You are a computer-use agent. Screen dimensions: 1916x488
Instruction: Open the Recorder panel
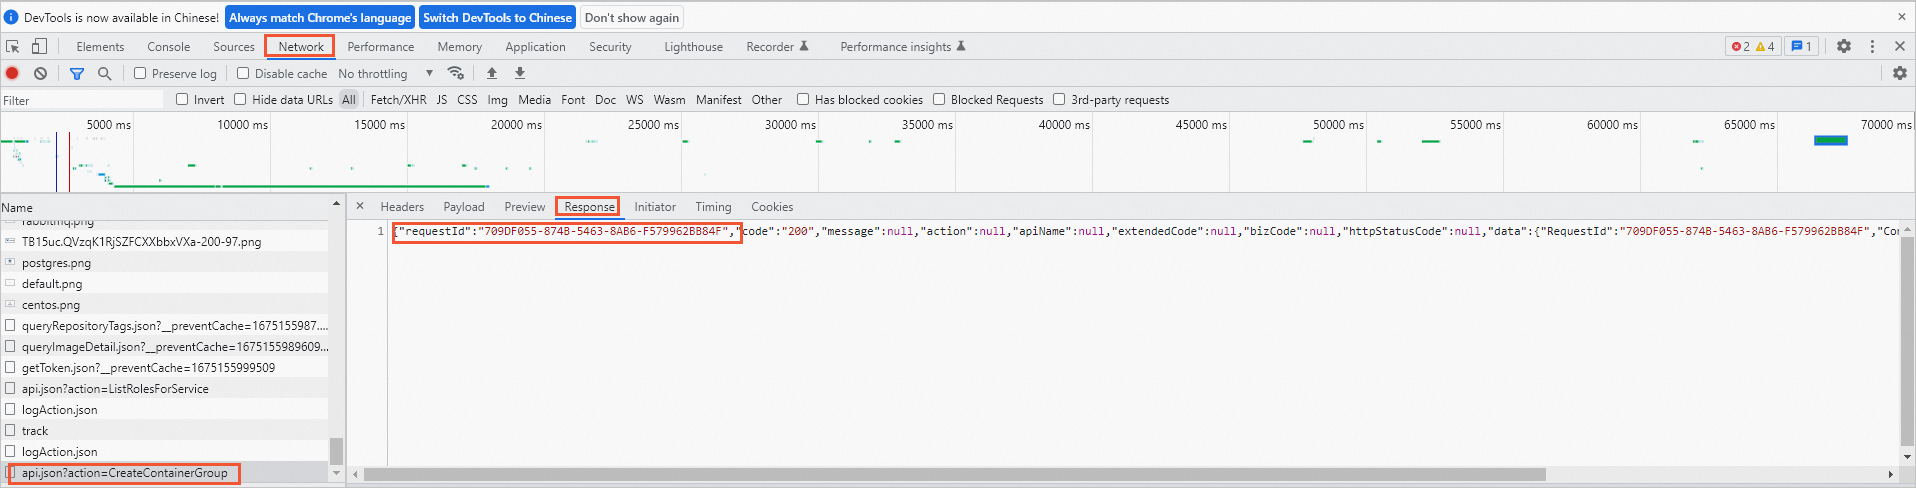pyautogui.click(x=777, y=46)
